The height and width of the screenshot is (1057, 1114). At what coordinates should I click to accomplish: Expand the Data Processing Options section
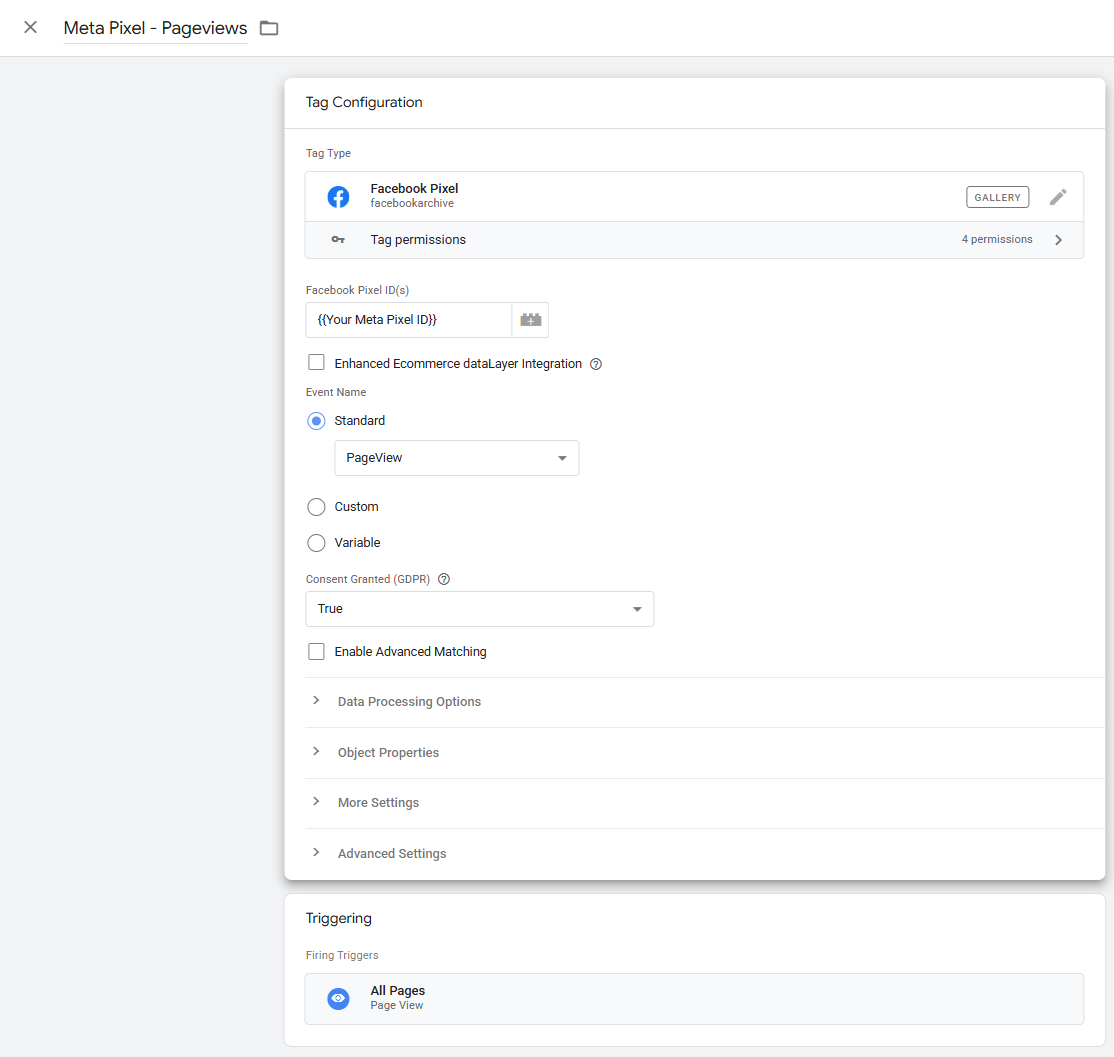point(409,702)
